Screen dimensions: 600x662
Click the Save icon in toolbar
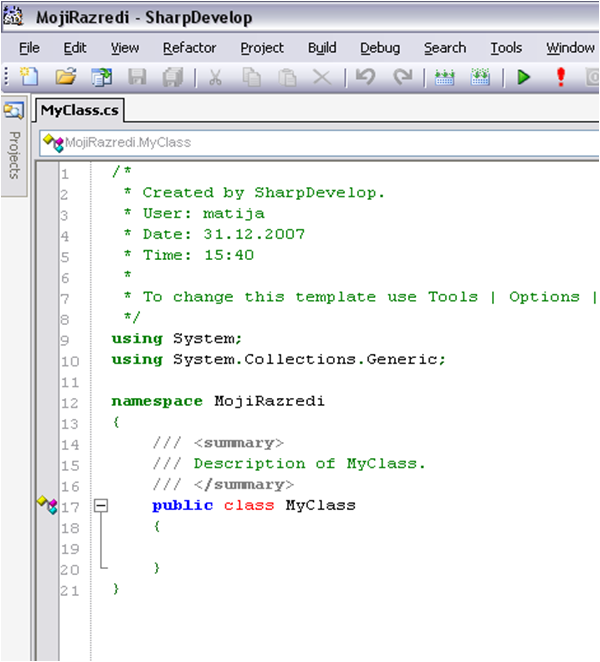(137, 77)
